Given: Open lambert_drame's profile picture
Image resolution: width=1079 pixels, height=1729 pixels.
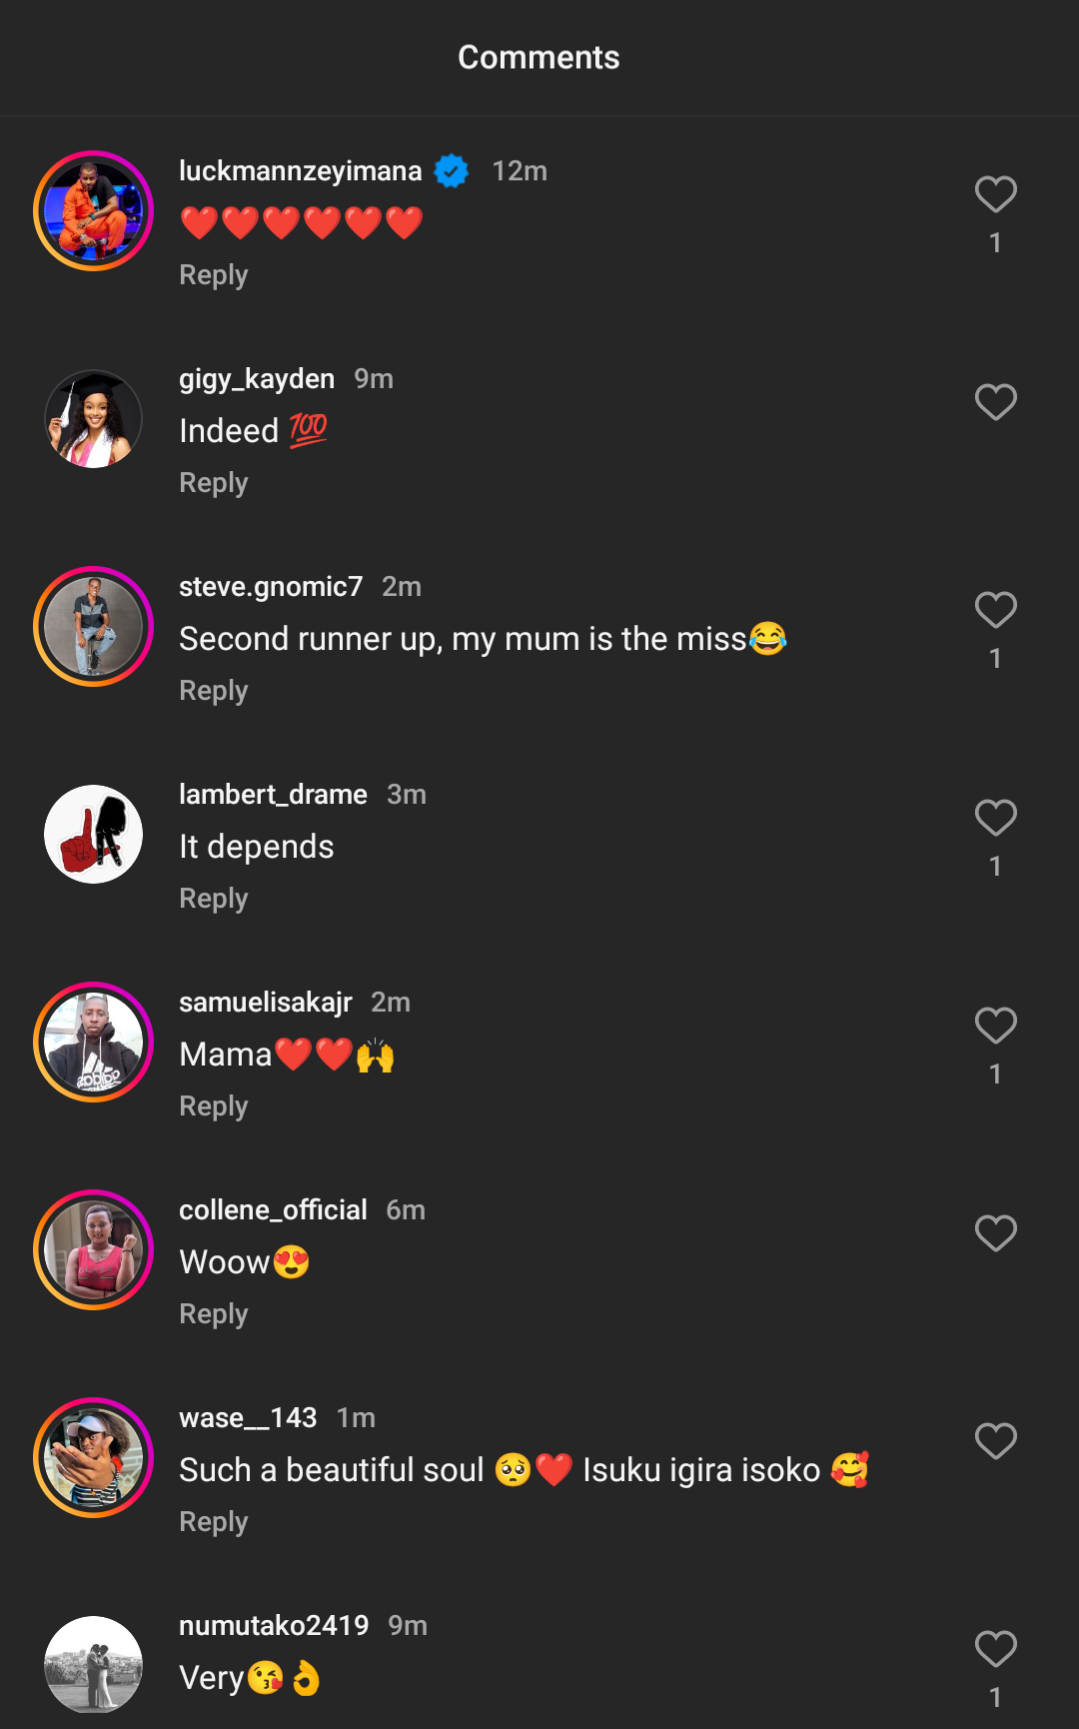Looking at the screenshot, I should pyautogui.click(x=93, y=835).
